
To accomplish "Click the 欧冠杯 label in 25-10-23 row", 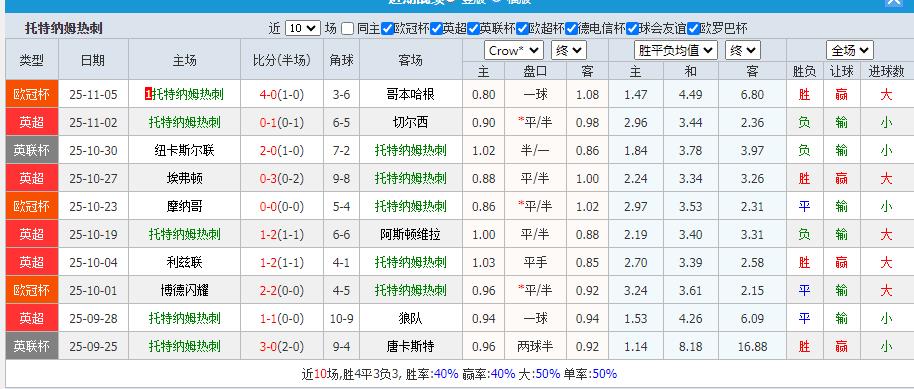I will tap(31, 206).
